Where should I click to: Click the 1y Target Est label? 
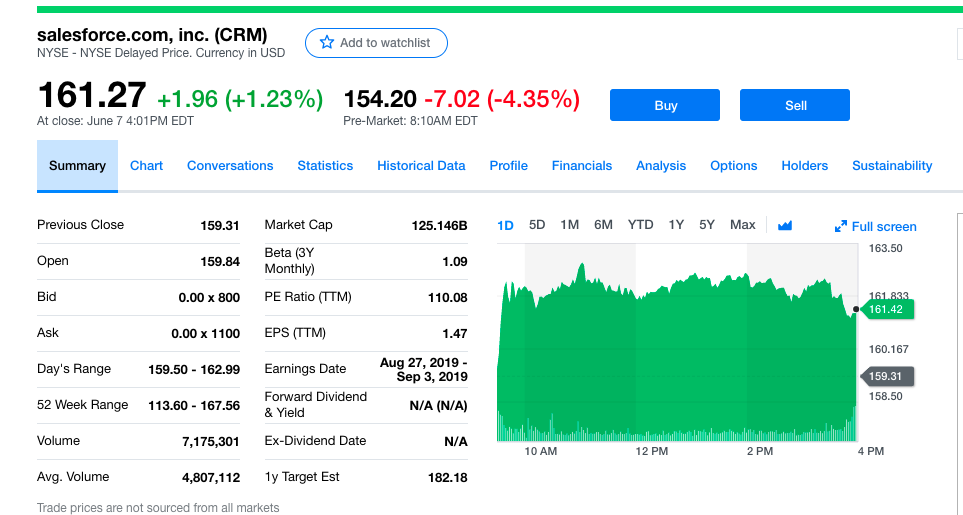point(302,477)
